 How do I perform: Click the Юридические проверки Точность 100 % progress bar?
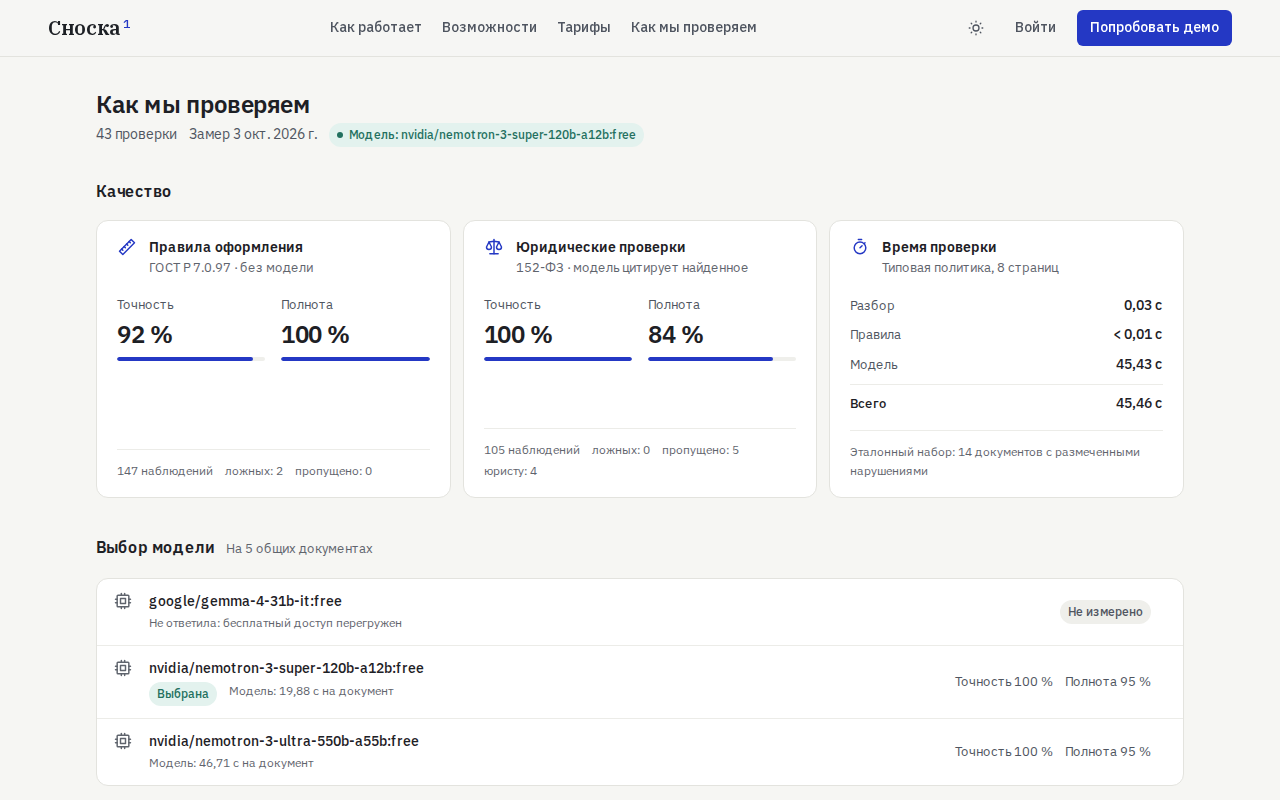(x=558, y=359)
